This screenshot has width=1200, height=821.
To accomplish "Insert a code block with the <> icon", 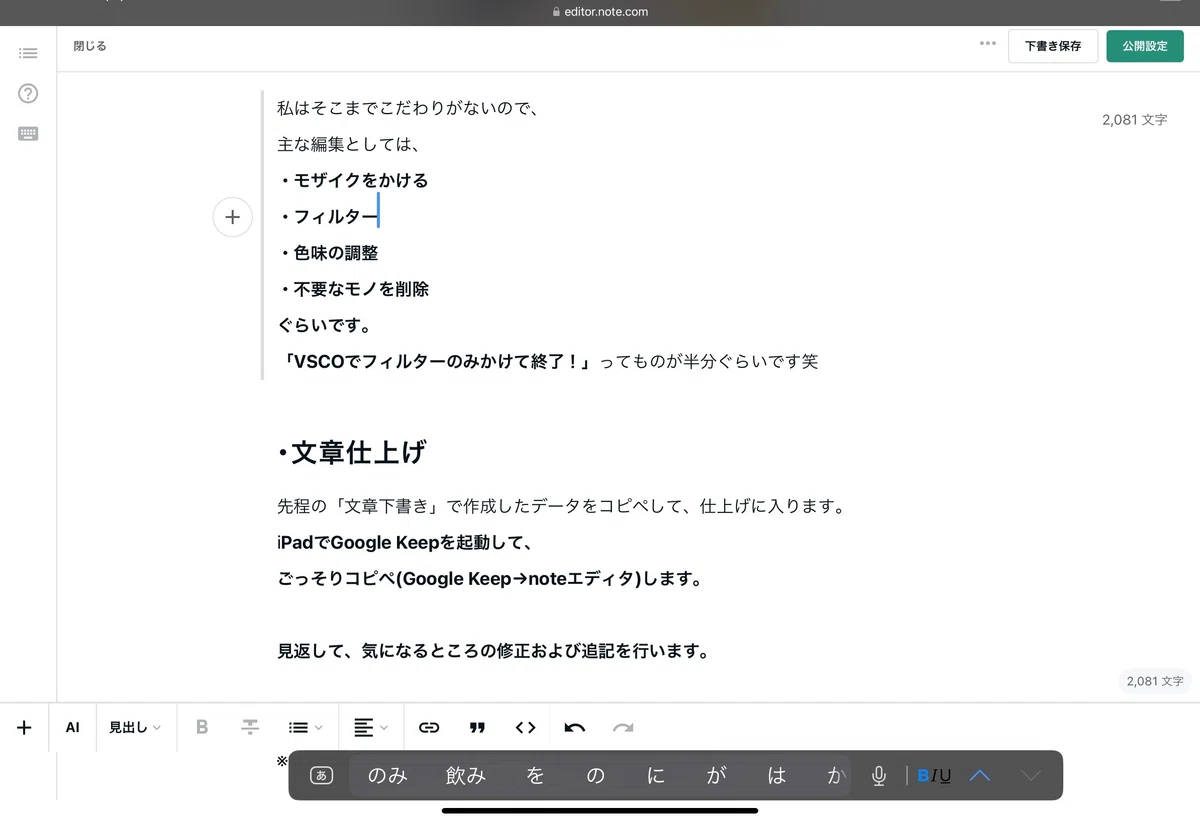I will (x=526, y=728).
